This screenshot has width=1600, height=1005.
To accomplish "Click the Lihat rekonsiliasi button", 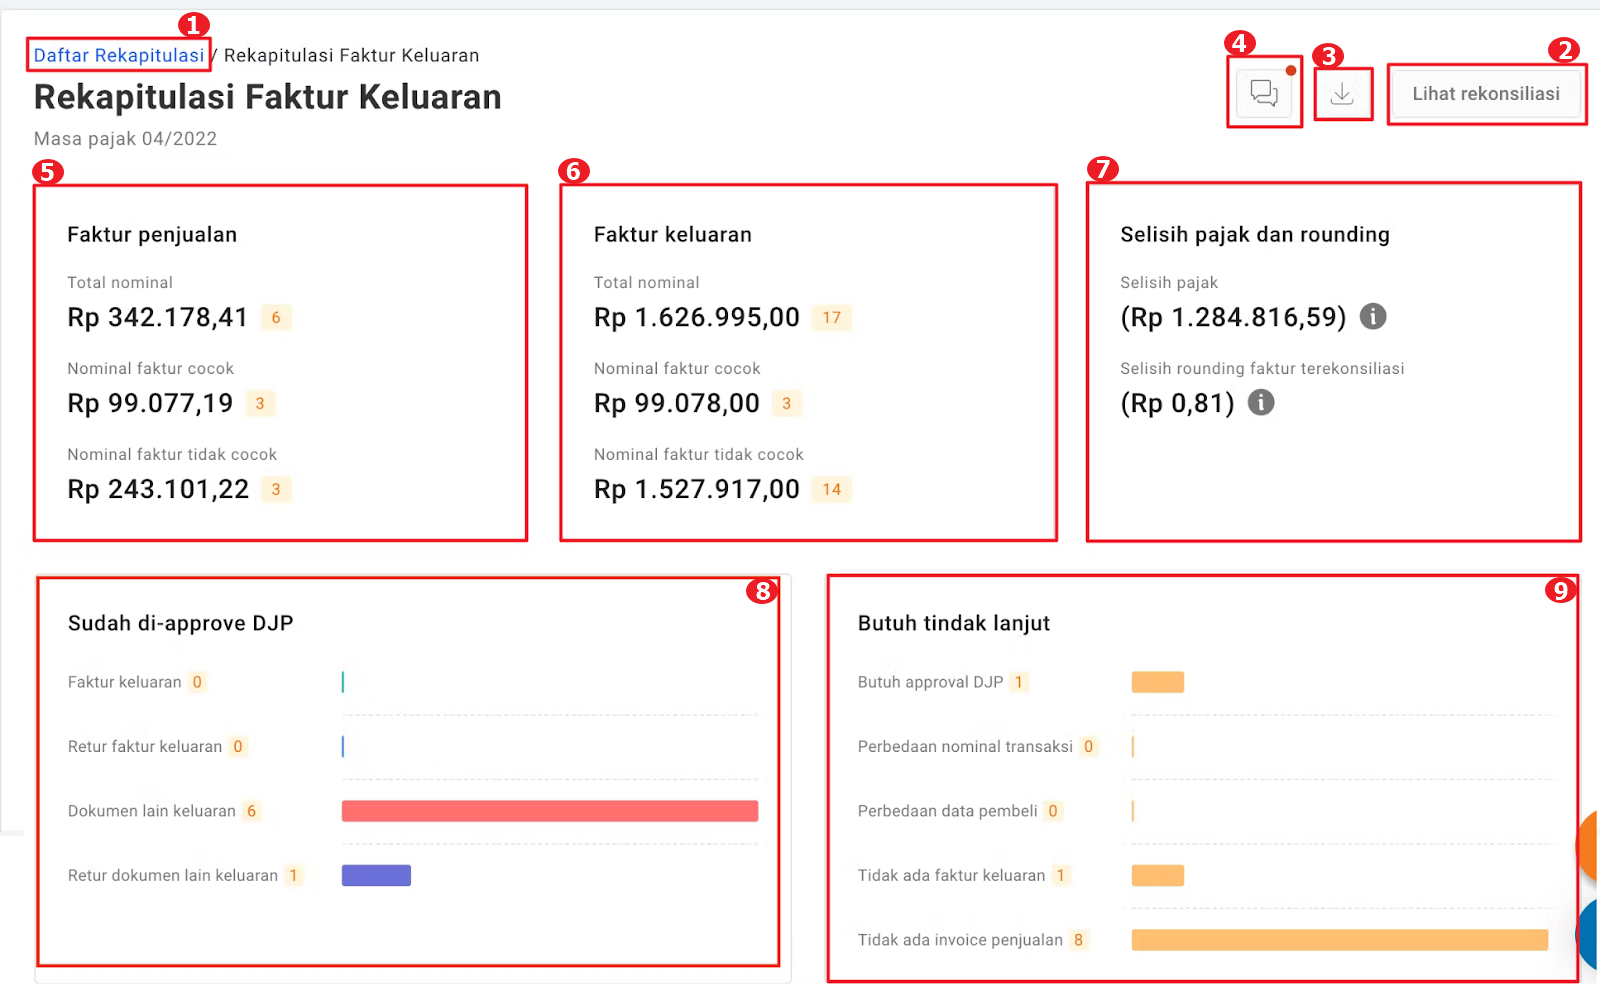I will (1485, 94).
